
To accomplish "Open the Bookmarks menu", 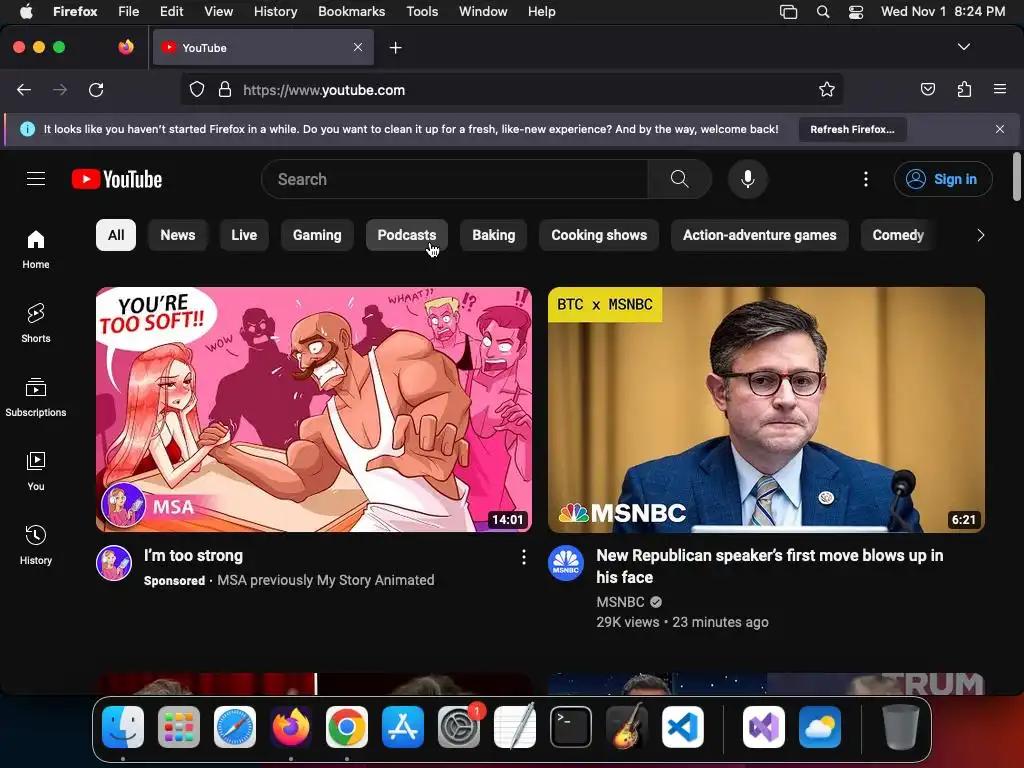I will click(351, 12).
